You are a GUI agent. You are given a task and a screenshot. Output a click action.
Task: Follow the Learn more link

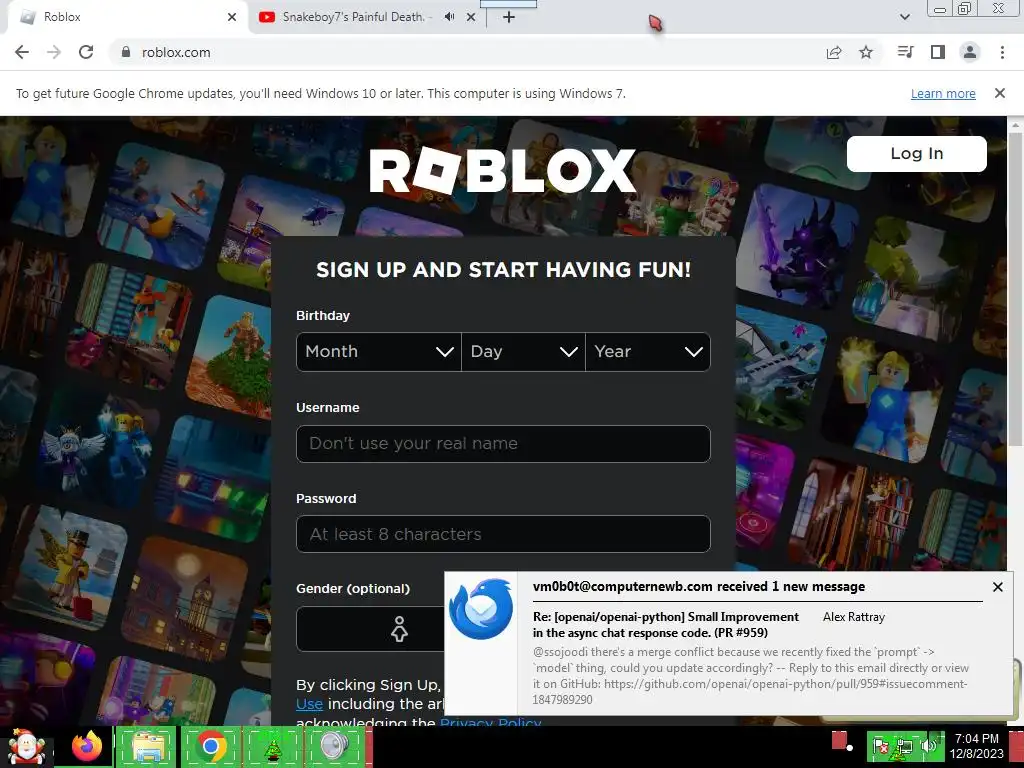click(x=943, y=93)
